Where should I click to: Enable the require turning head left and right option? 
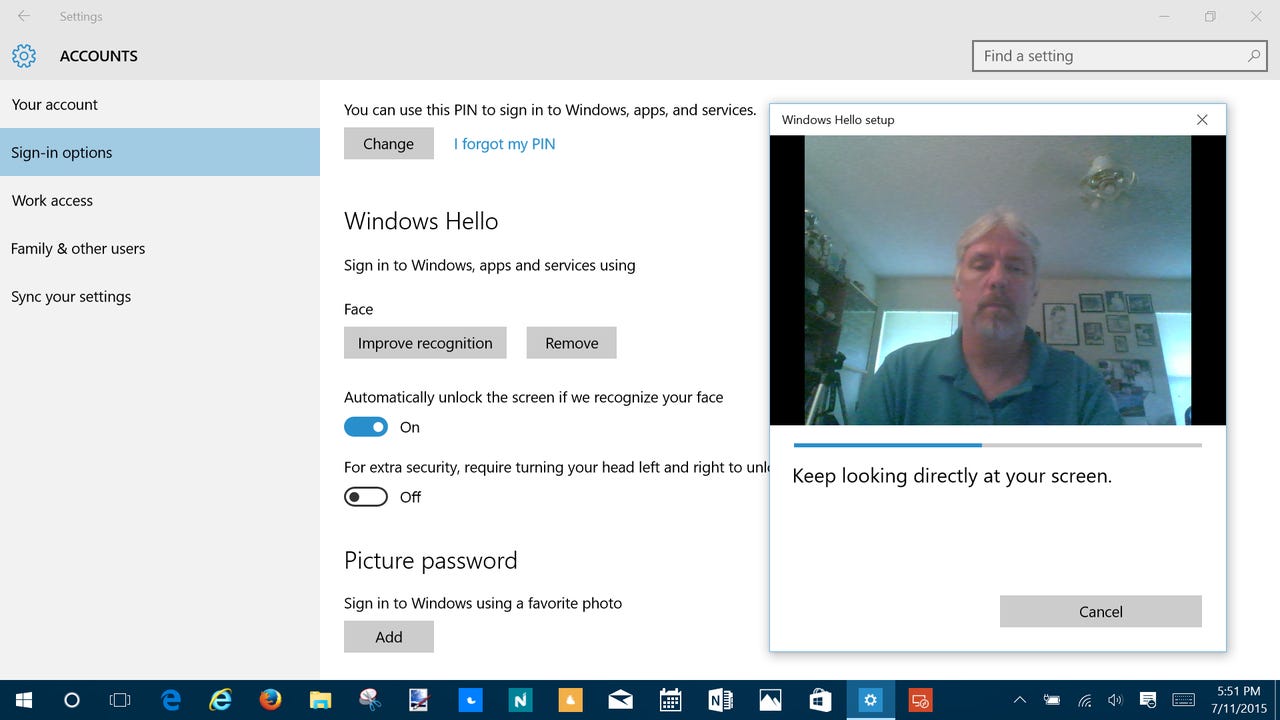pos(365,496)
